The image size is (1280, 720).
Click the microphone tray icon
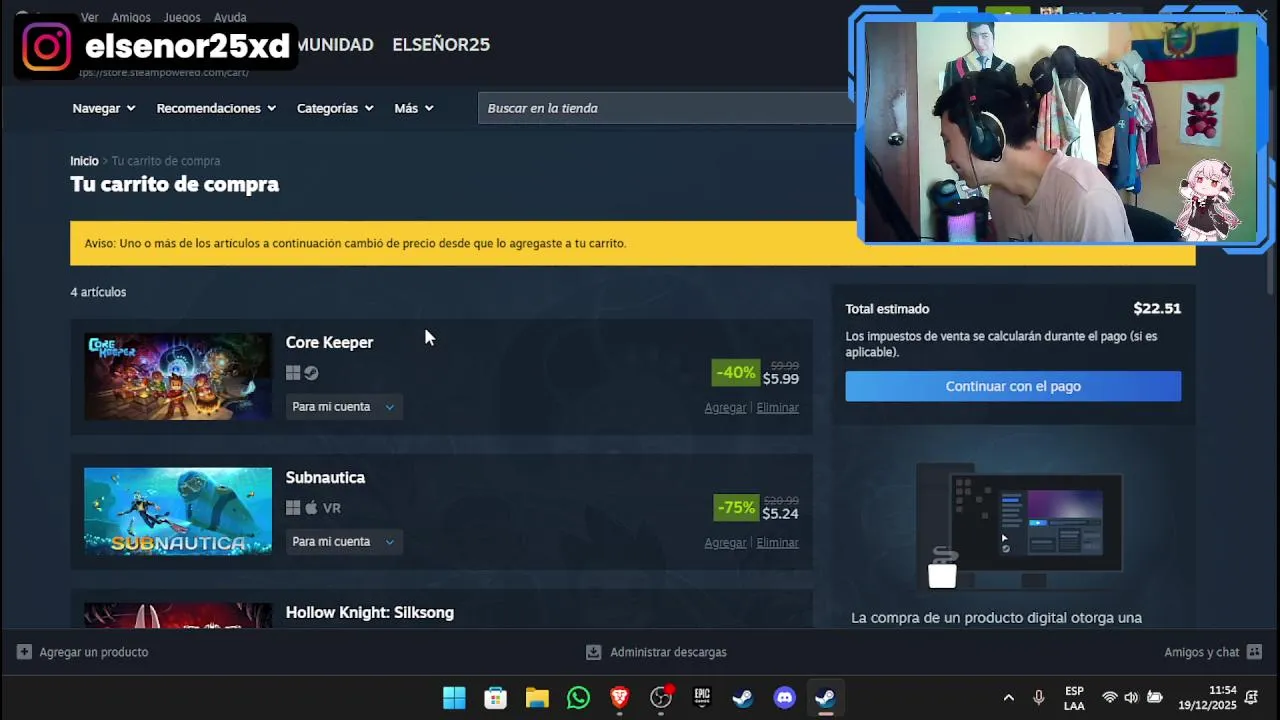point(1039,698)
